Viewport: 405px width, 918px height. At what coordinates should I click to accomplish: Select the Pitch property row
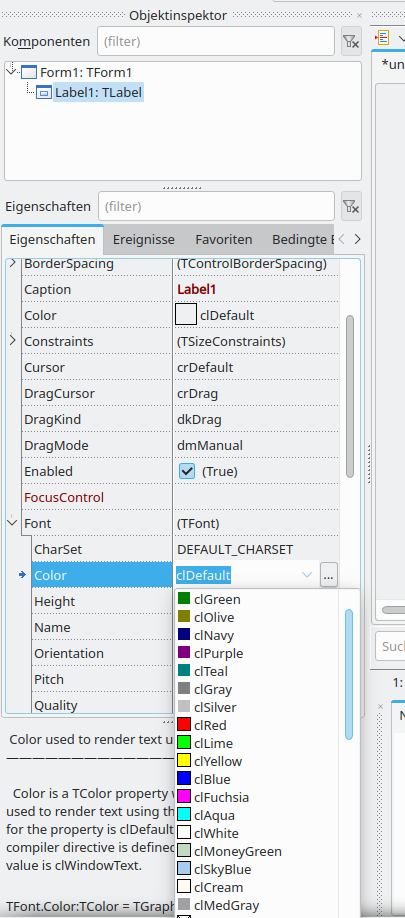pos(102,679)
